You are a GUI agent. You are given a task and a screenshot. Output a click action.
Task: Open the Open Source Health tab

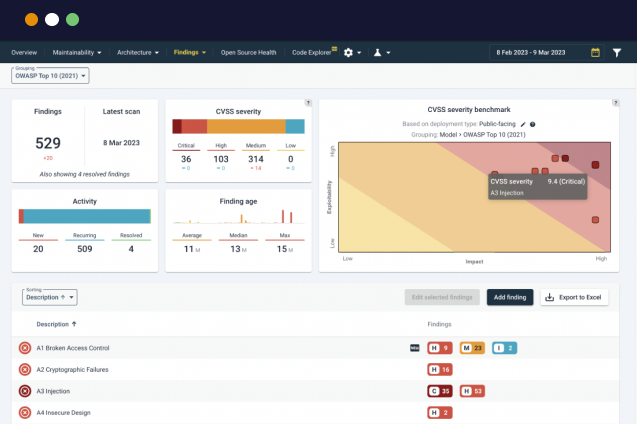[x=248, y=52]
